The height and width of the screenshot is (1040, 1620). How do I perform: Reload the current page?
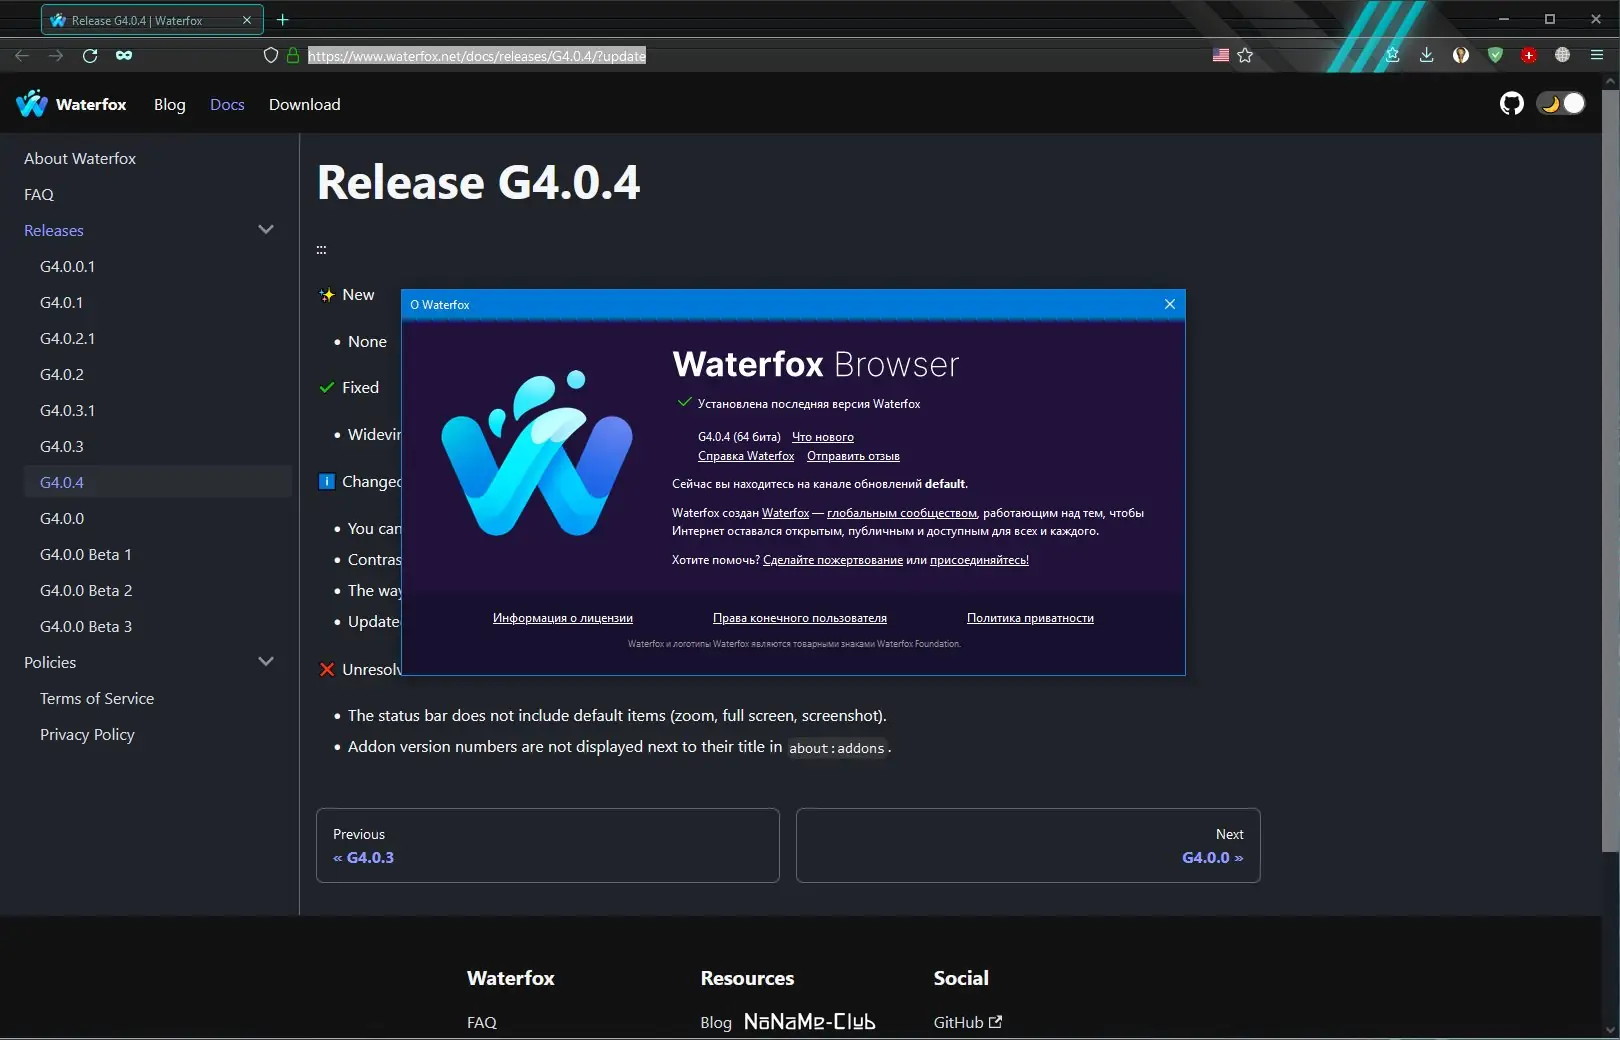(x=90, y=56)
